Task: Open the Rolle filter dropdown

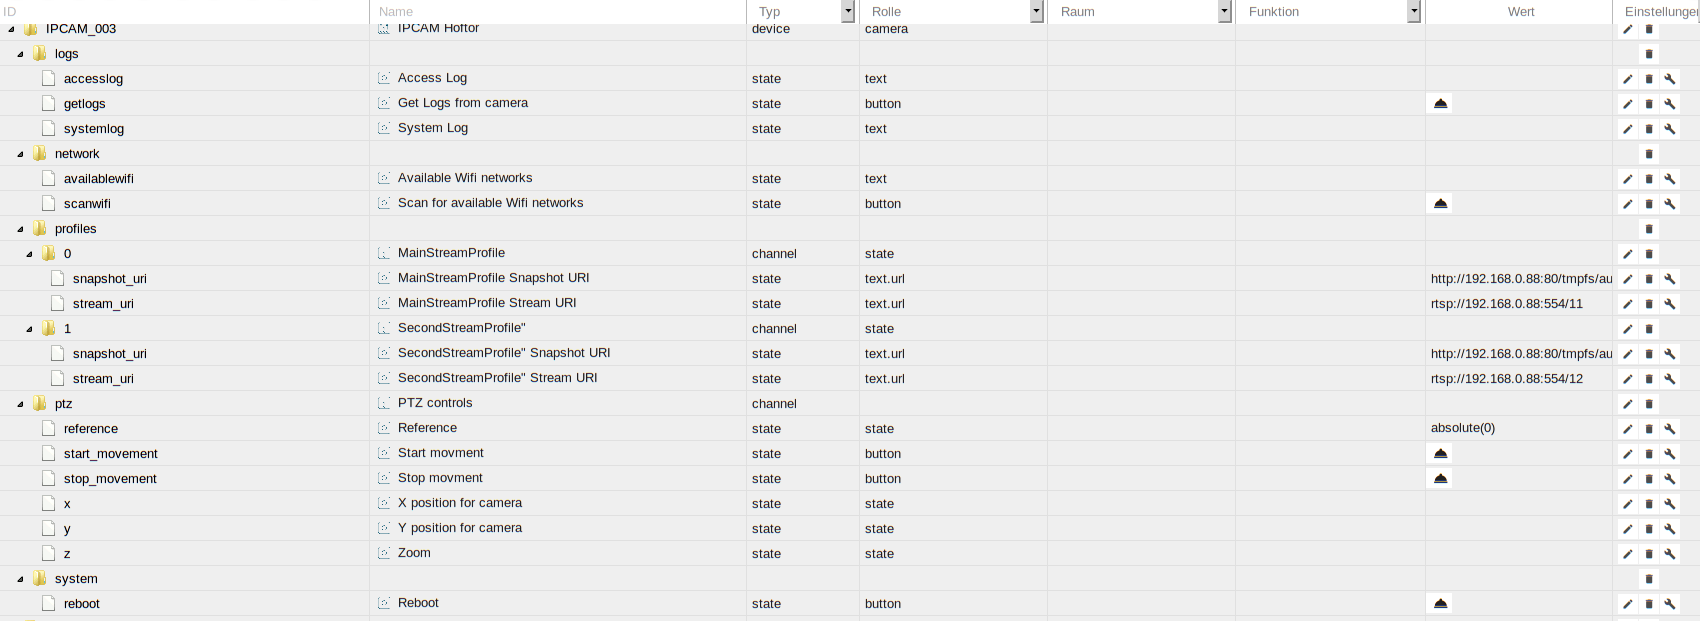Action: coord(1036,12)
